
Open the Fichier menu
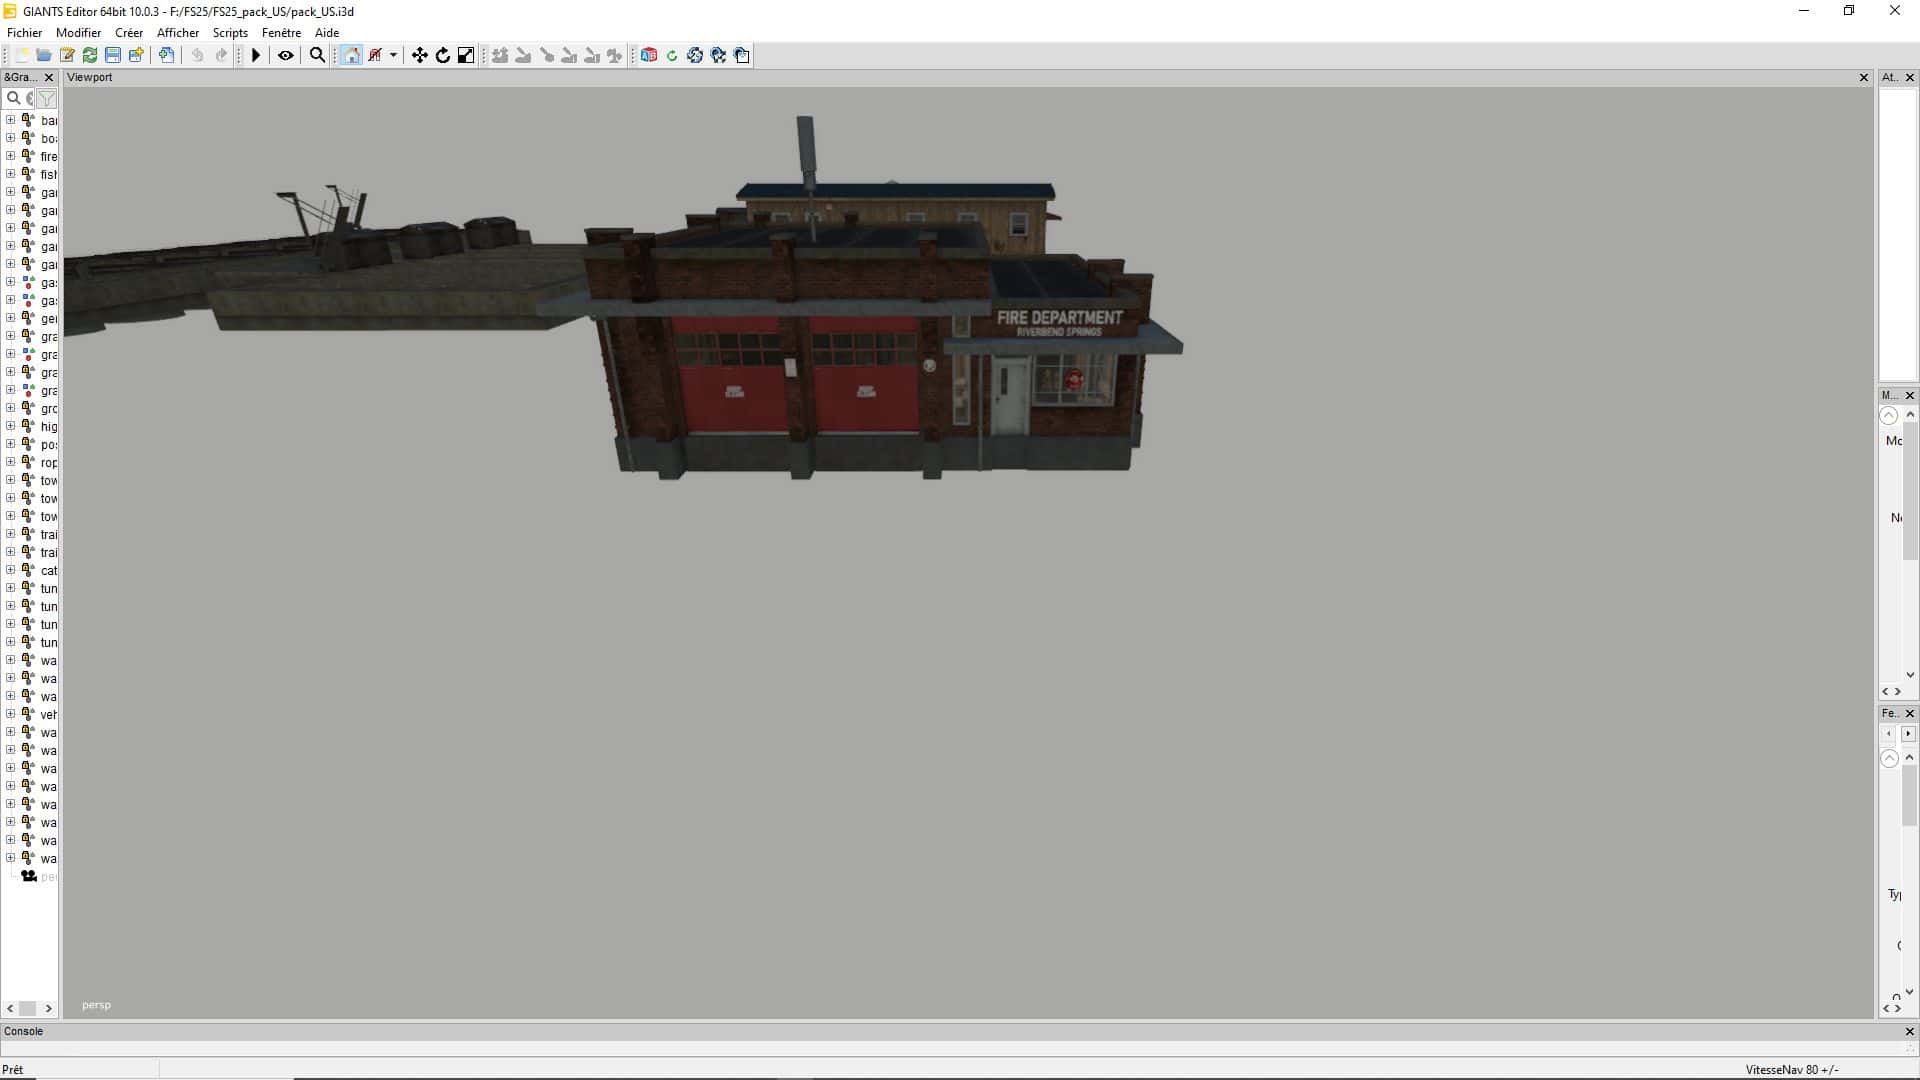pos(25,33)
